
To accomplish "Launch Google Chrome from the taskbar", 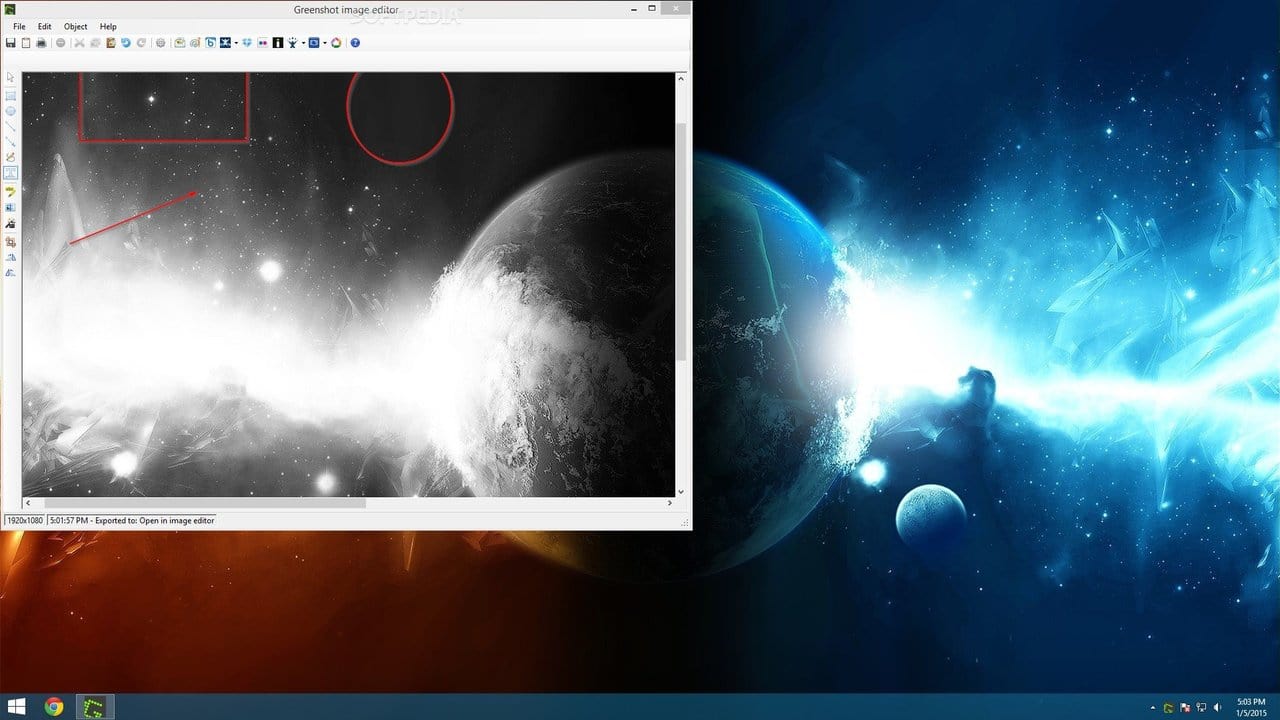I will tap(54, 706).
